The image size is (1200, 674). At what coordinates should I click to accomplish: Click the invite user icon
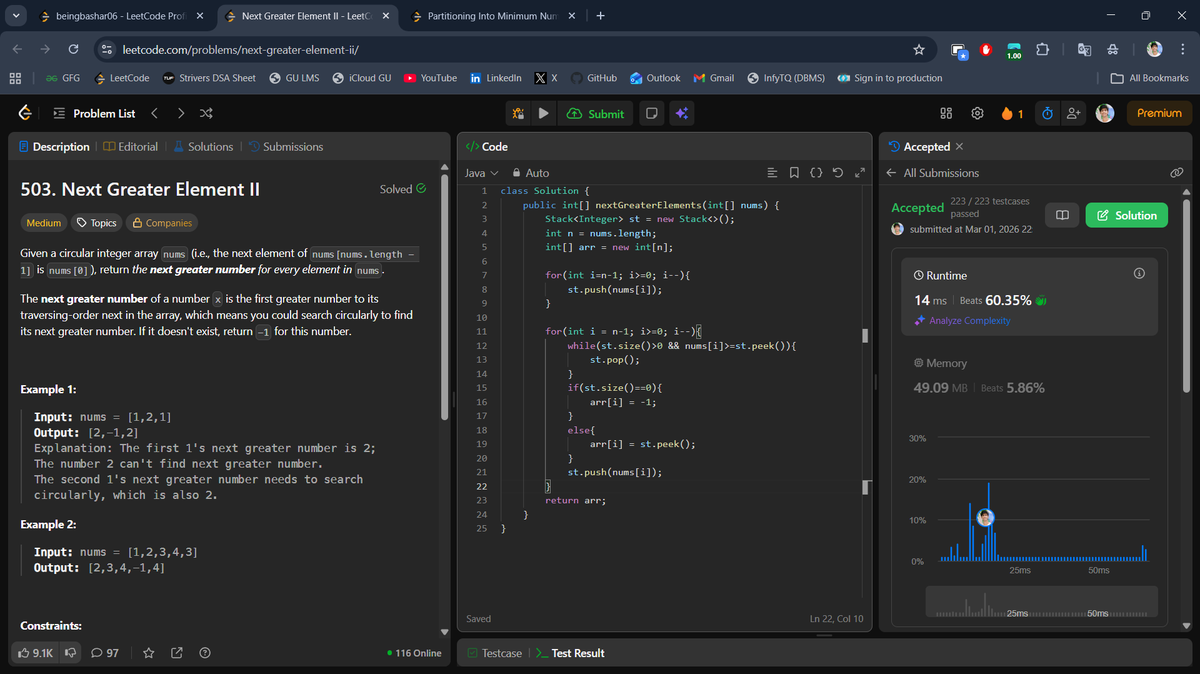1074,113
